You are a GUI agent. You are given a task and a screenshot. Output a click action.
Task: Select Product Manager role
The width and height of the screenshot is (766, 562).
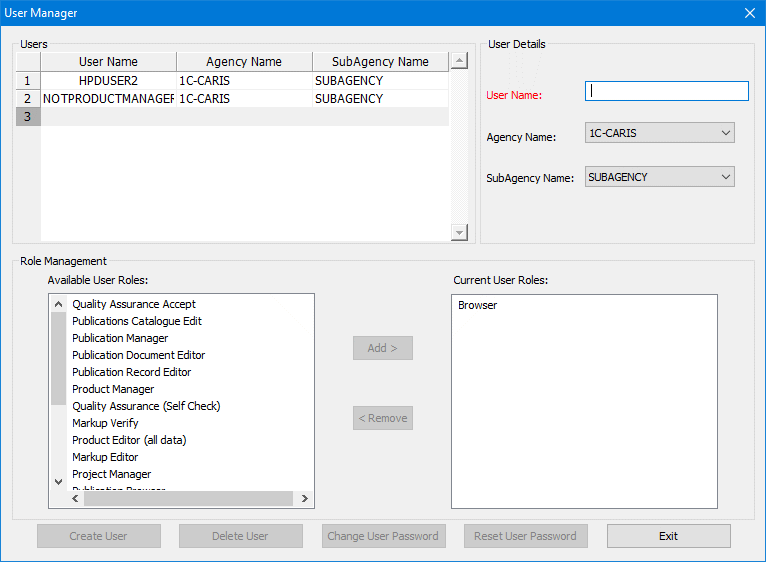(113, 389)
